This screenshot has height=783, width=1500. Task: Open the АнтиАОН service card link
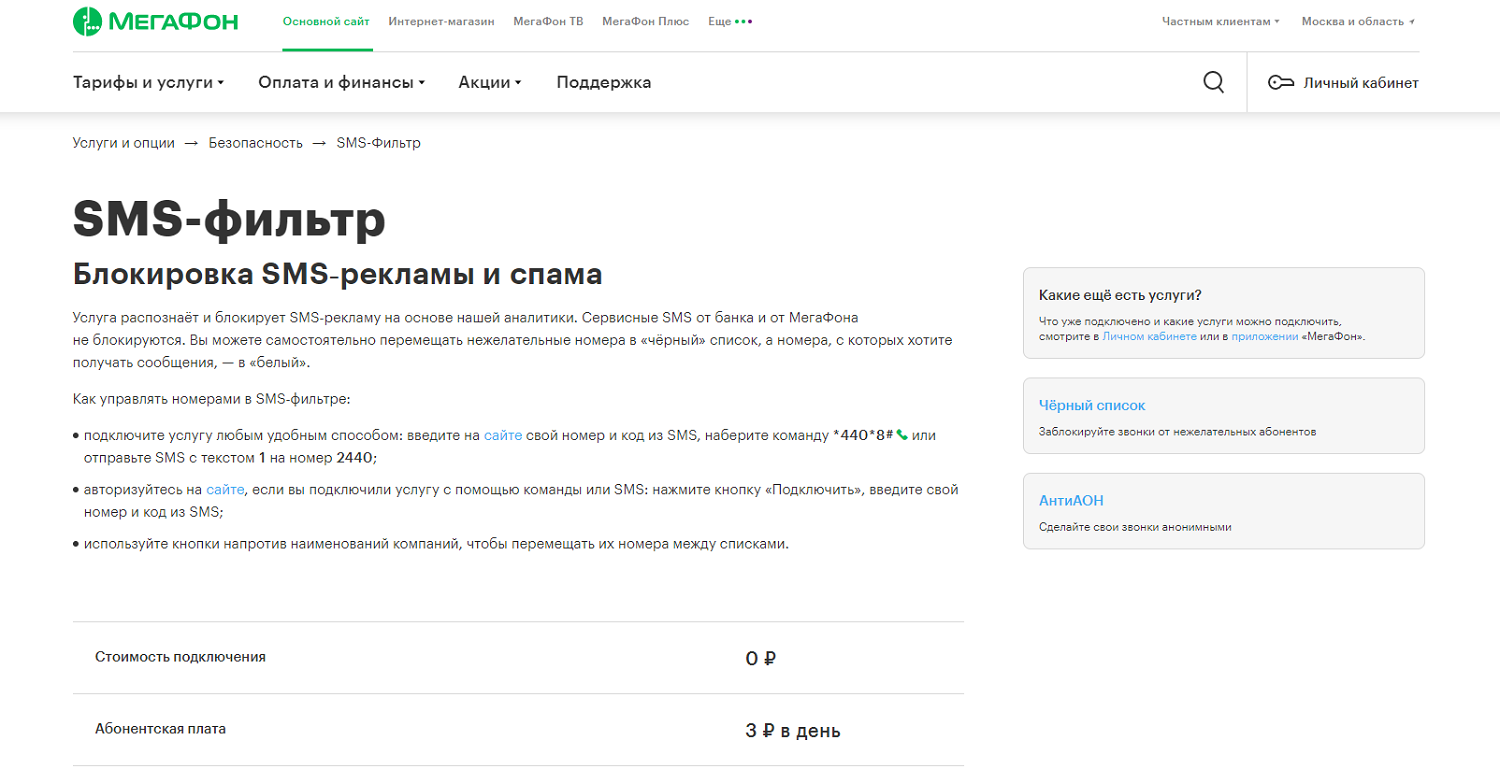coord(1071,500)
